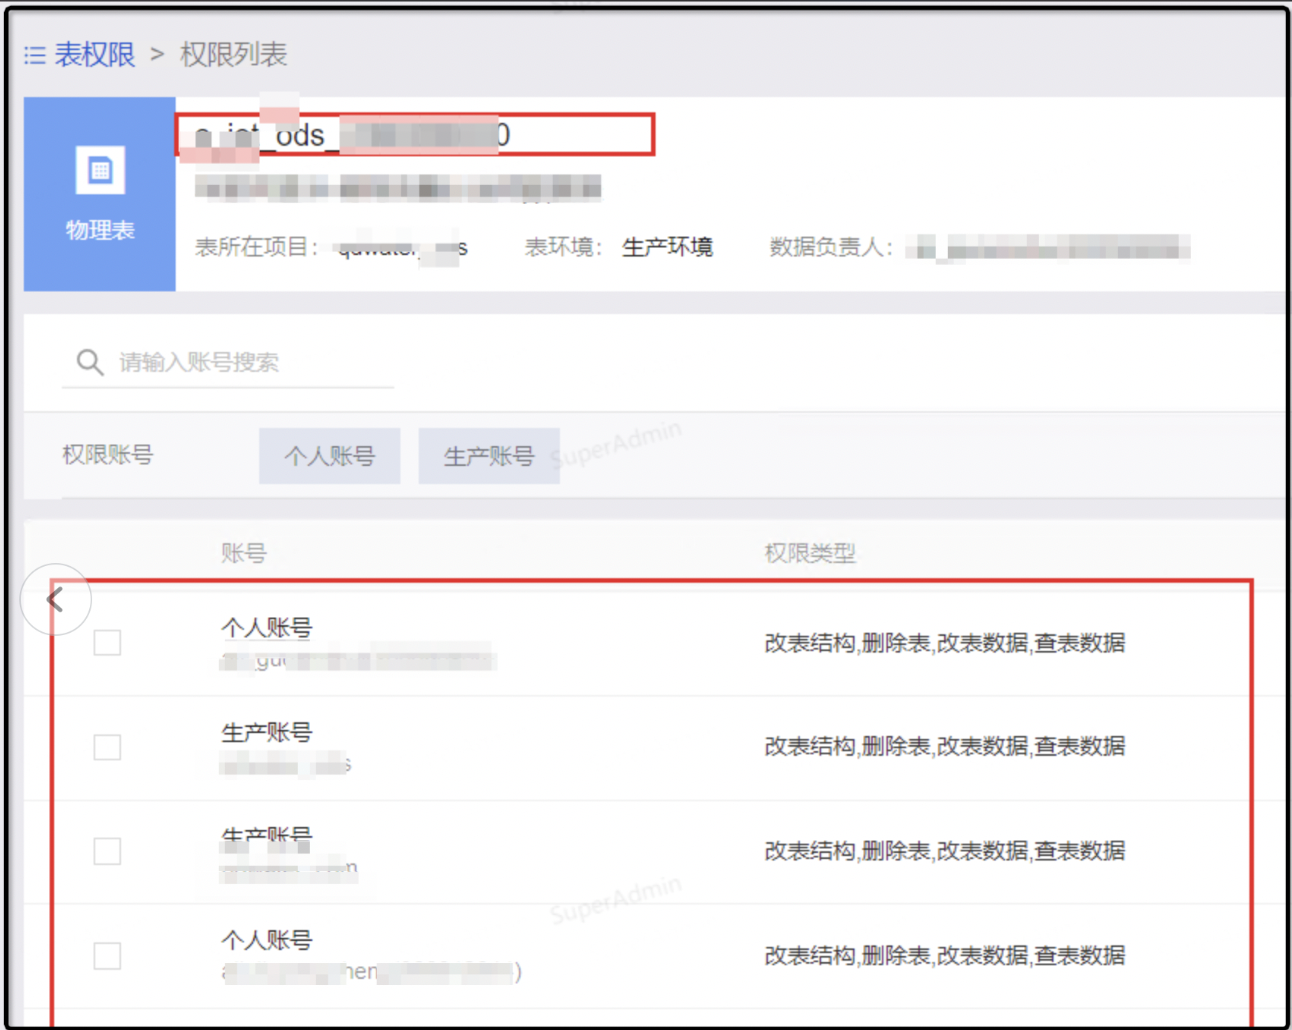Click the 表所在项目 project name value

click(402, 247)
